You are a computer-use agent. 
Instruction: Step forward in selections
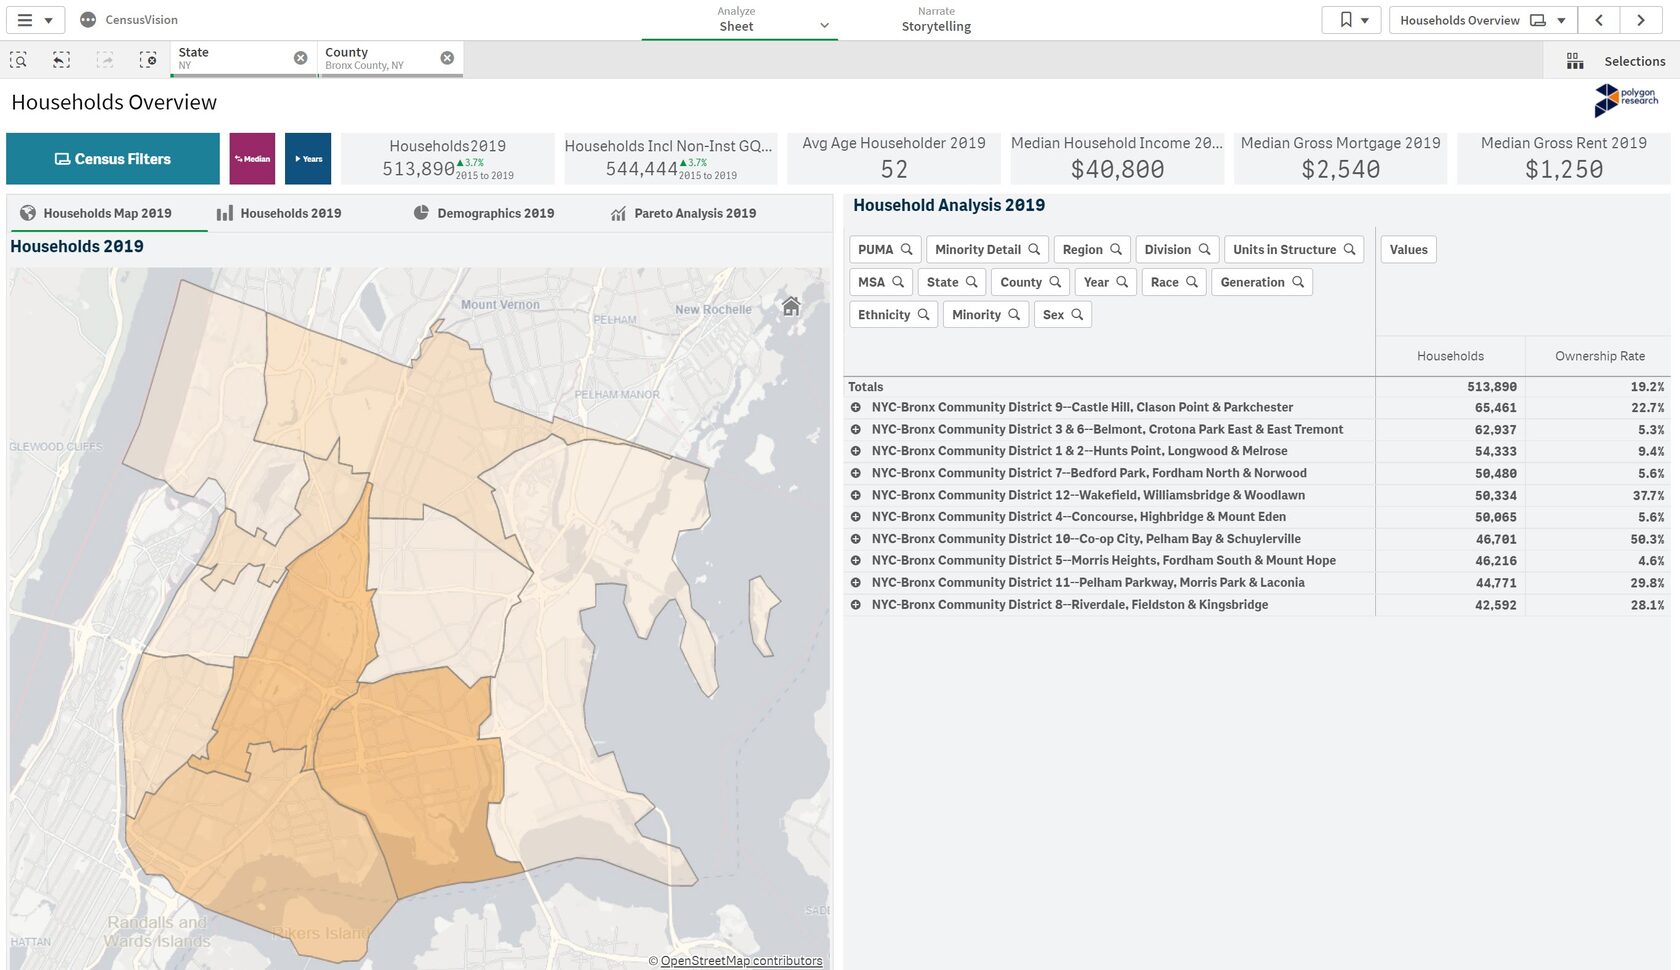click(105, 60)
